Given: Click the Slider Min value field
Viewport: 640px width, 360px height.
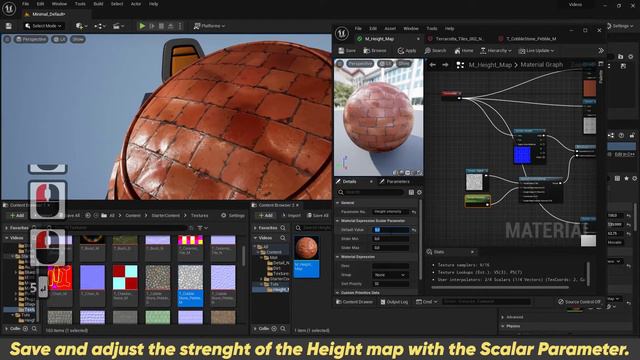Looking at the screenshot, I should tap(391, 239).
